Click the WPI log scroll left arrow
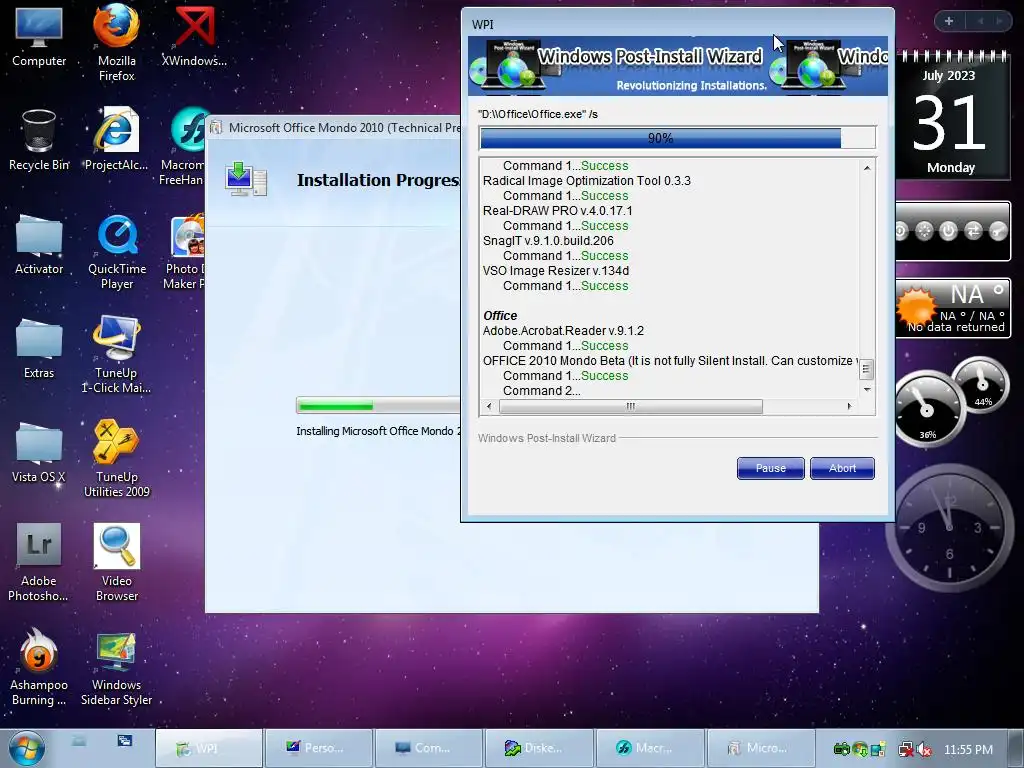This screenshot has width=1024, height=768. coord(489,406)
